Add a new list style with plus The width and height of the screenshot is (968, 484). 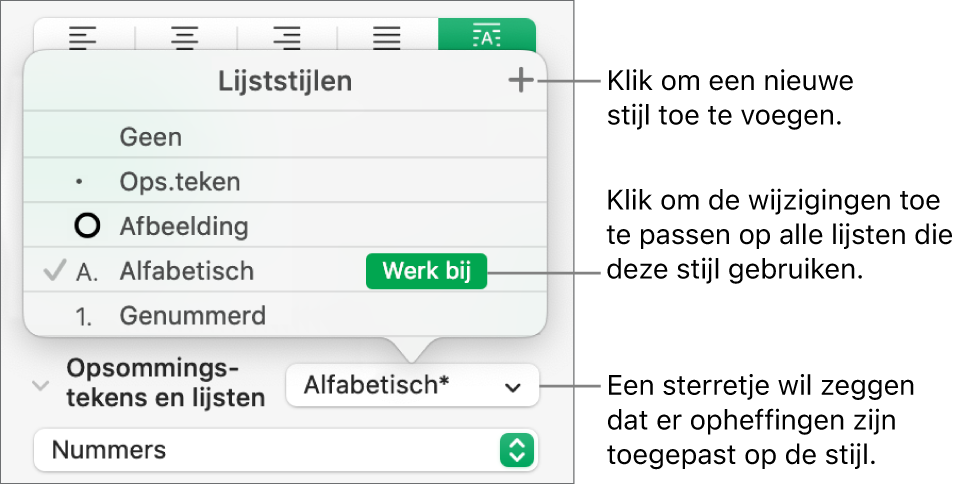pos(521,82)
